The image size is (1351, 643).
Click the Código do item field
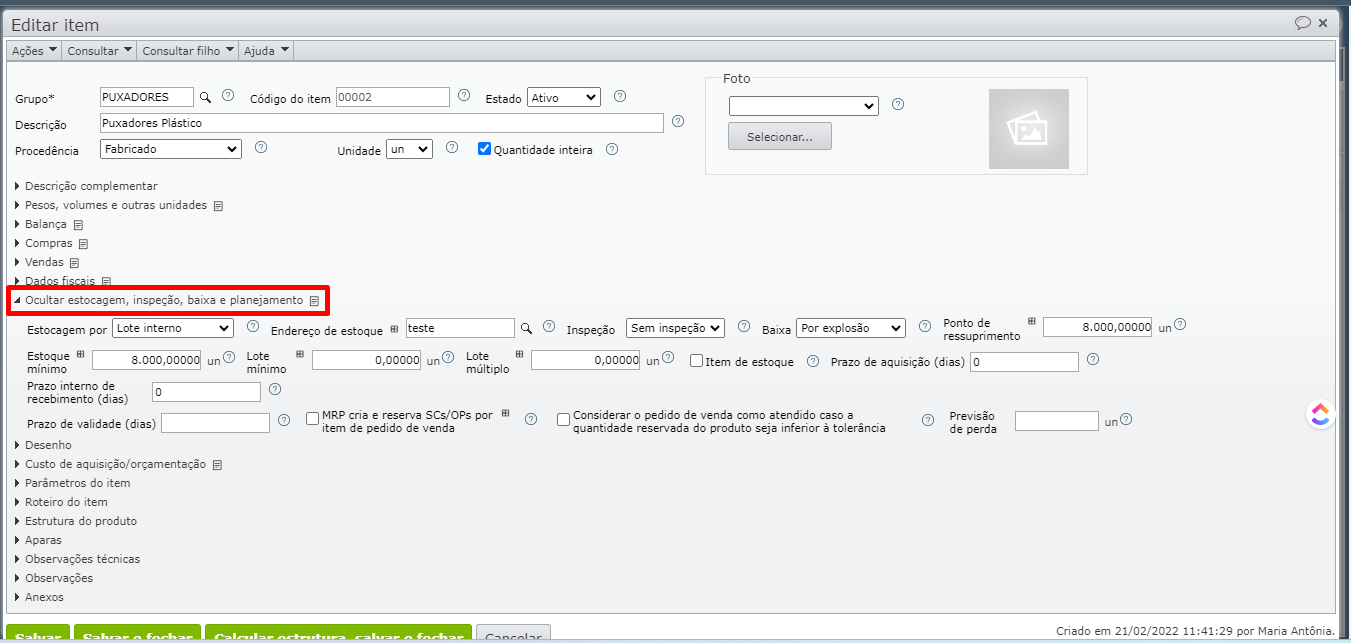click(393, 97)
